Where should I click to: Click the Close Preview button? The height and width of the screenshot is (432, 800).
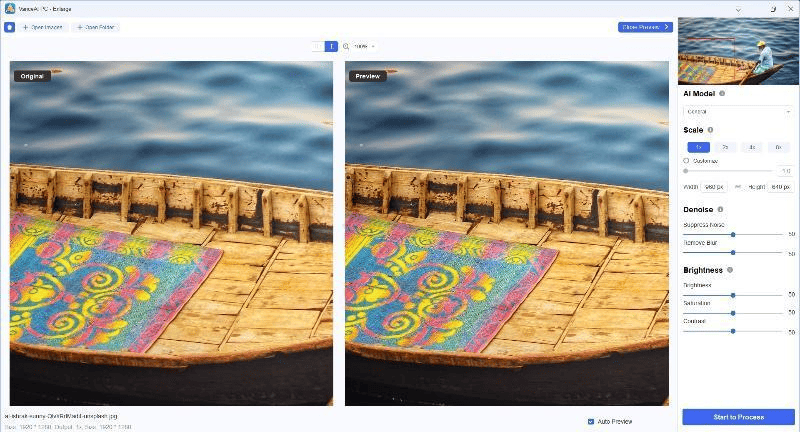click(645, 27)
